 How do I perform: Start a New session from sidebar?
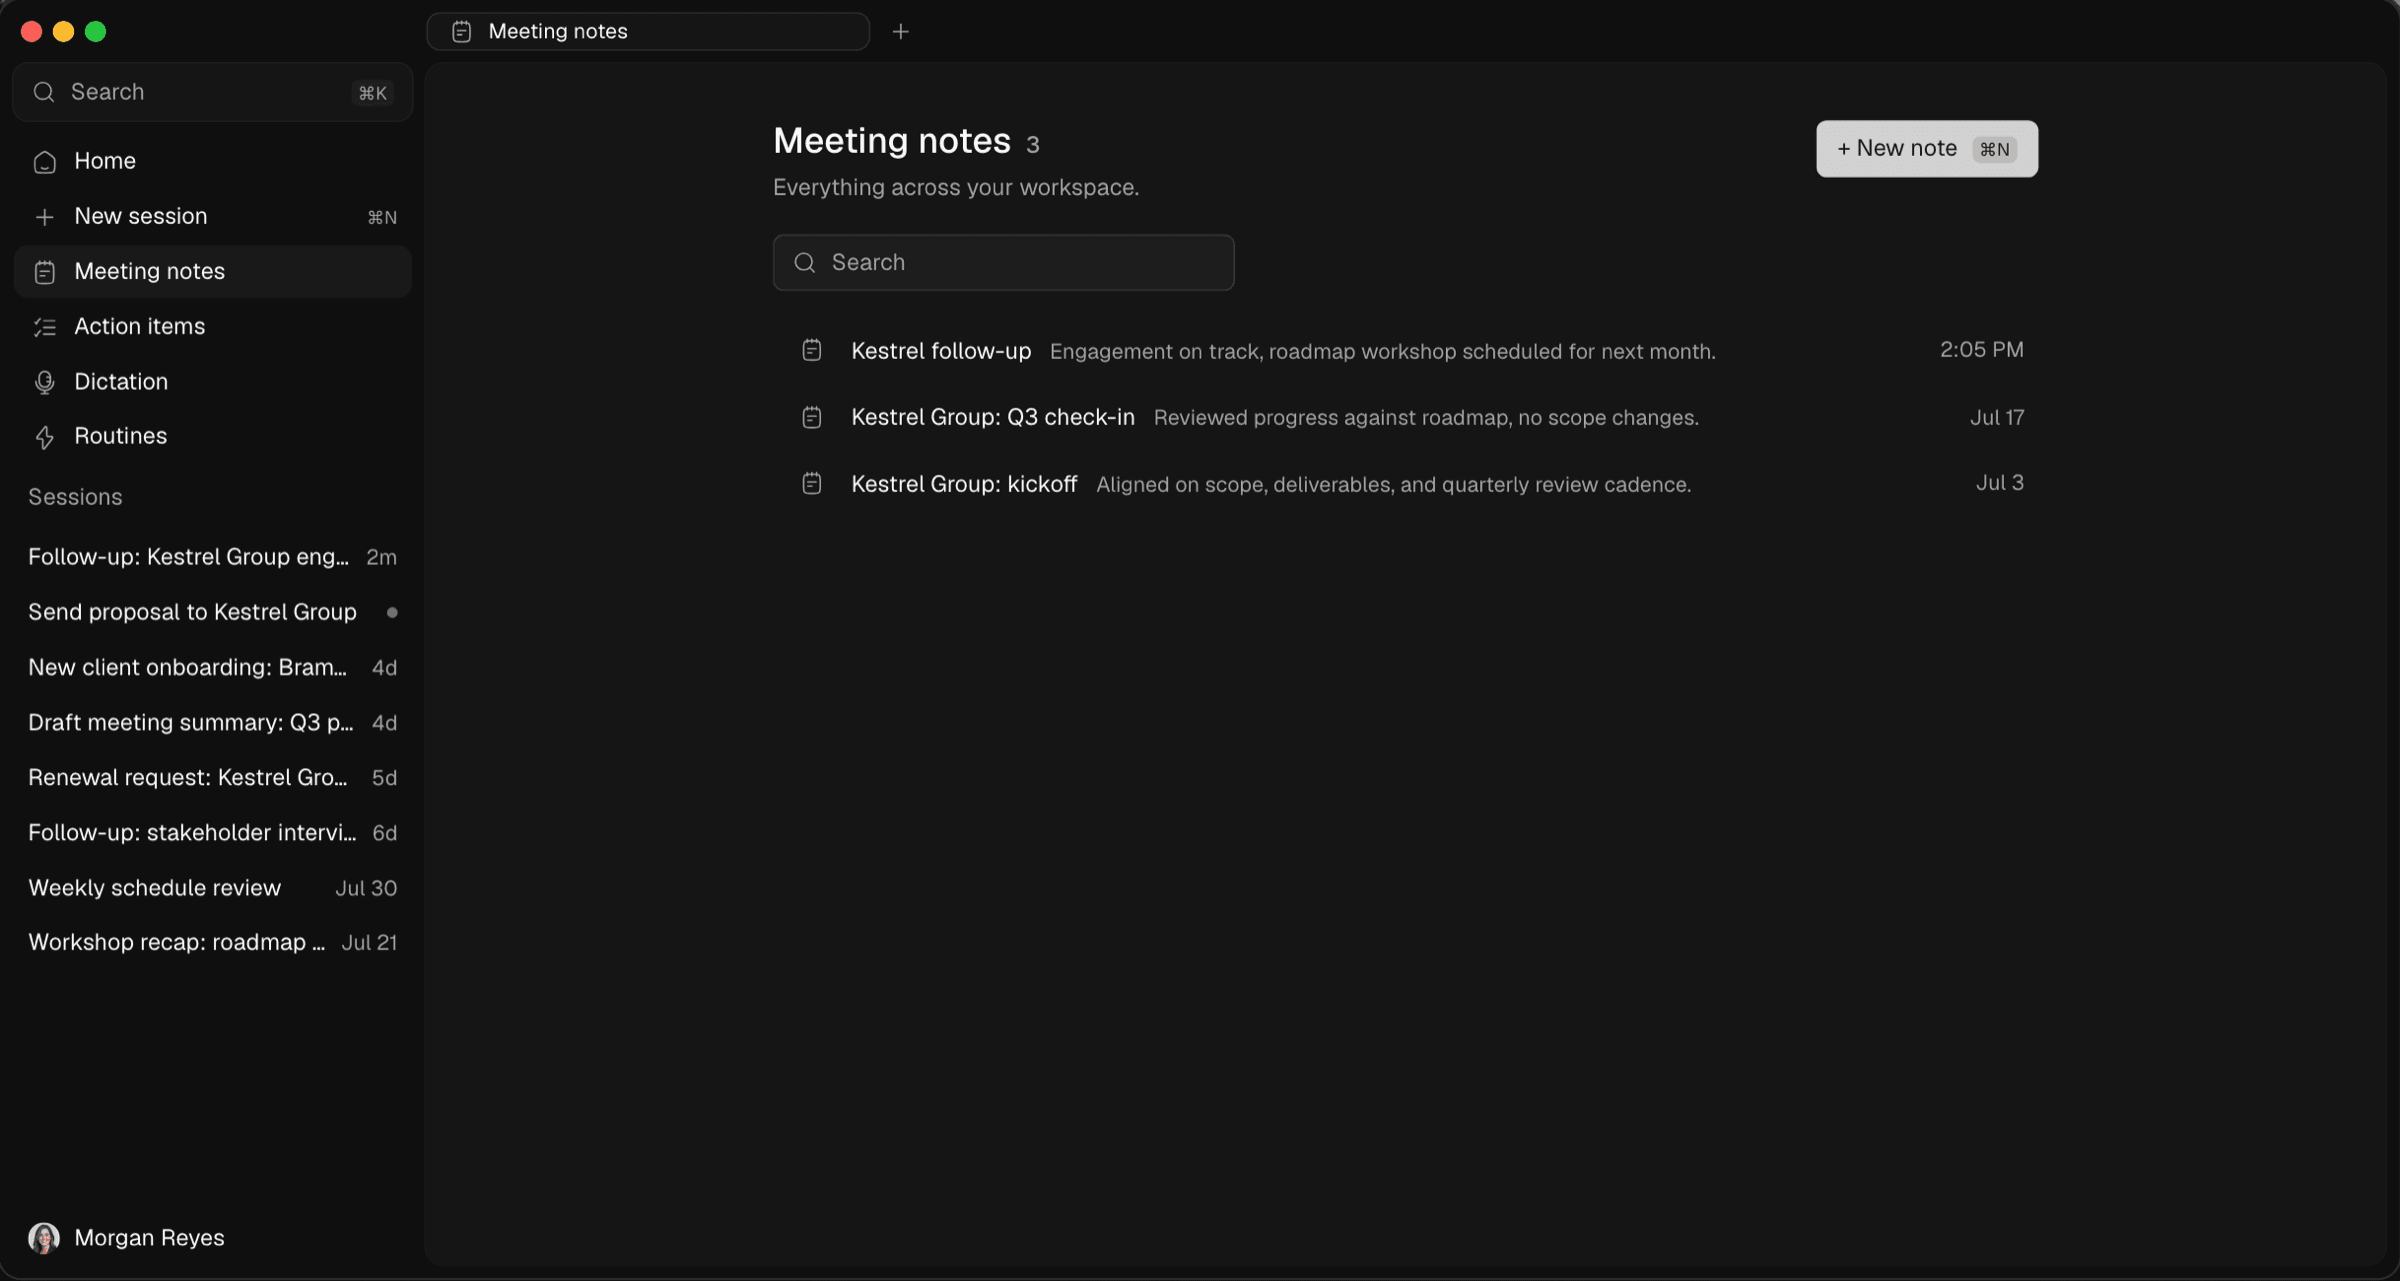click(213, 216)
